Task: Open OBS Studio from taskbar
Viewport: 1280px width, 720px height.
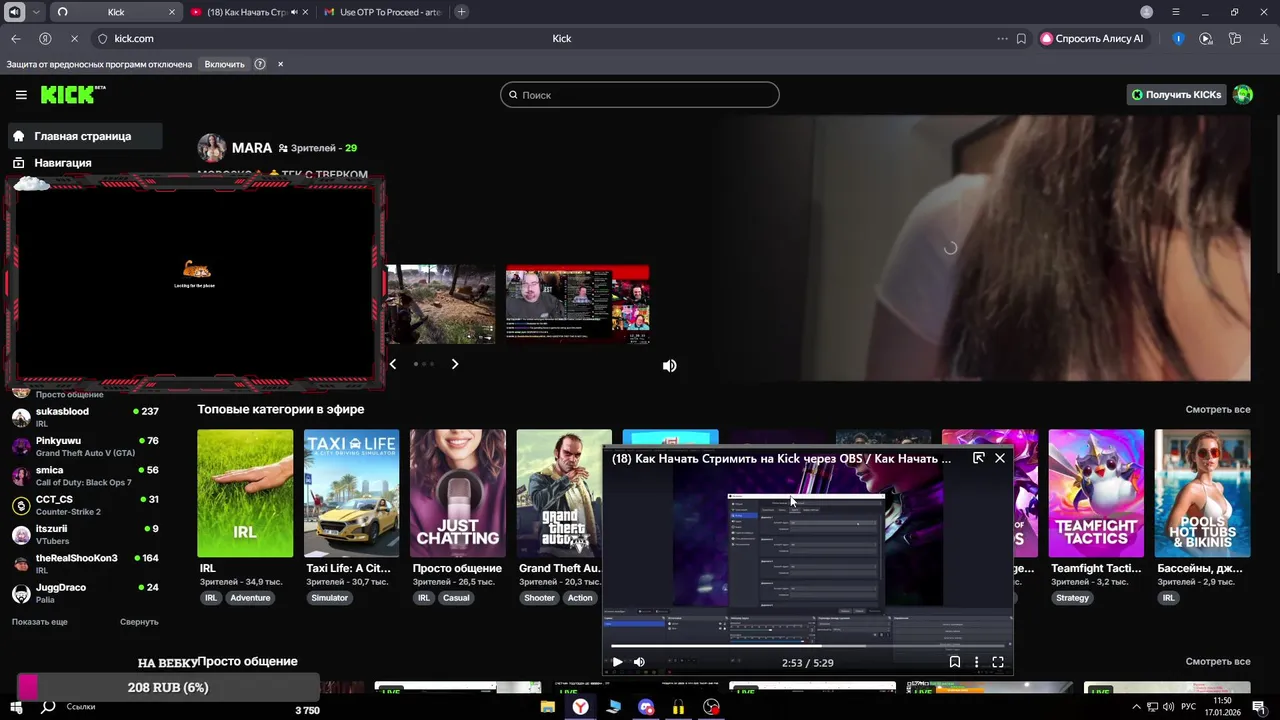Action: 711,707
